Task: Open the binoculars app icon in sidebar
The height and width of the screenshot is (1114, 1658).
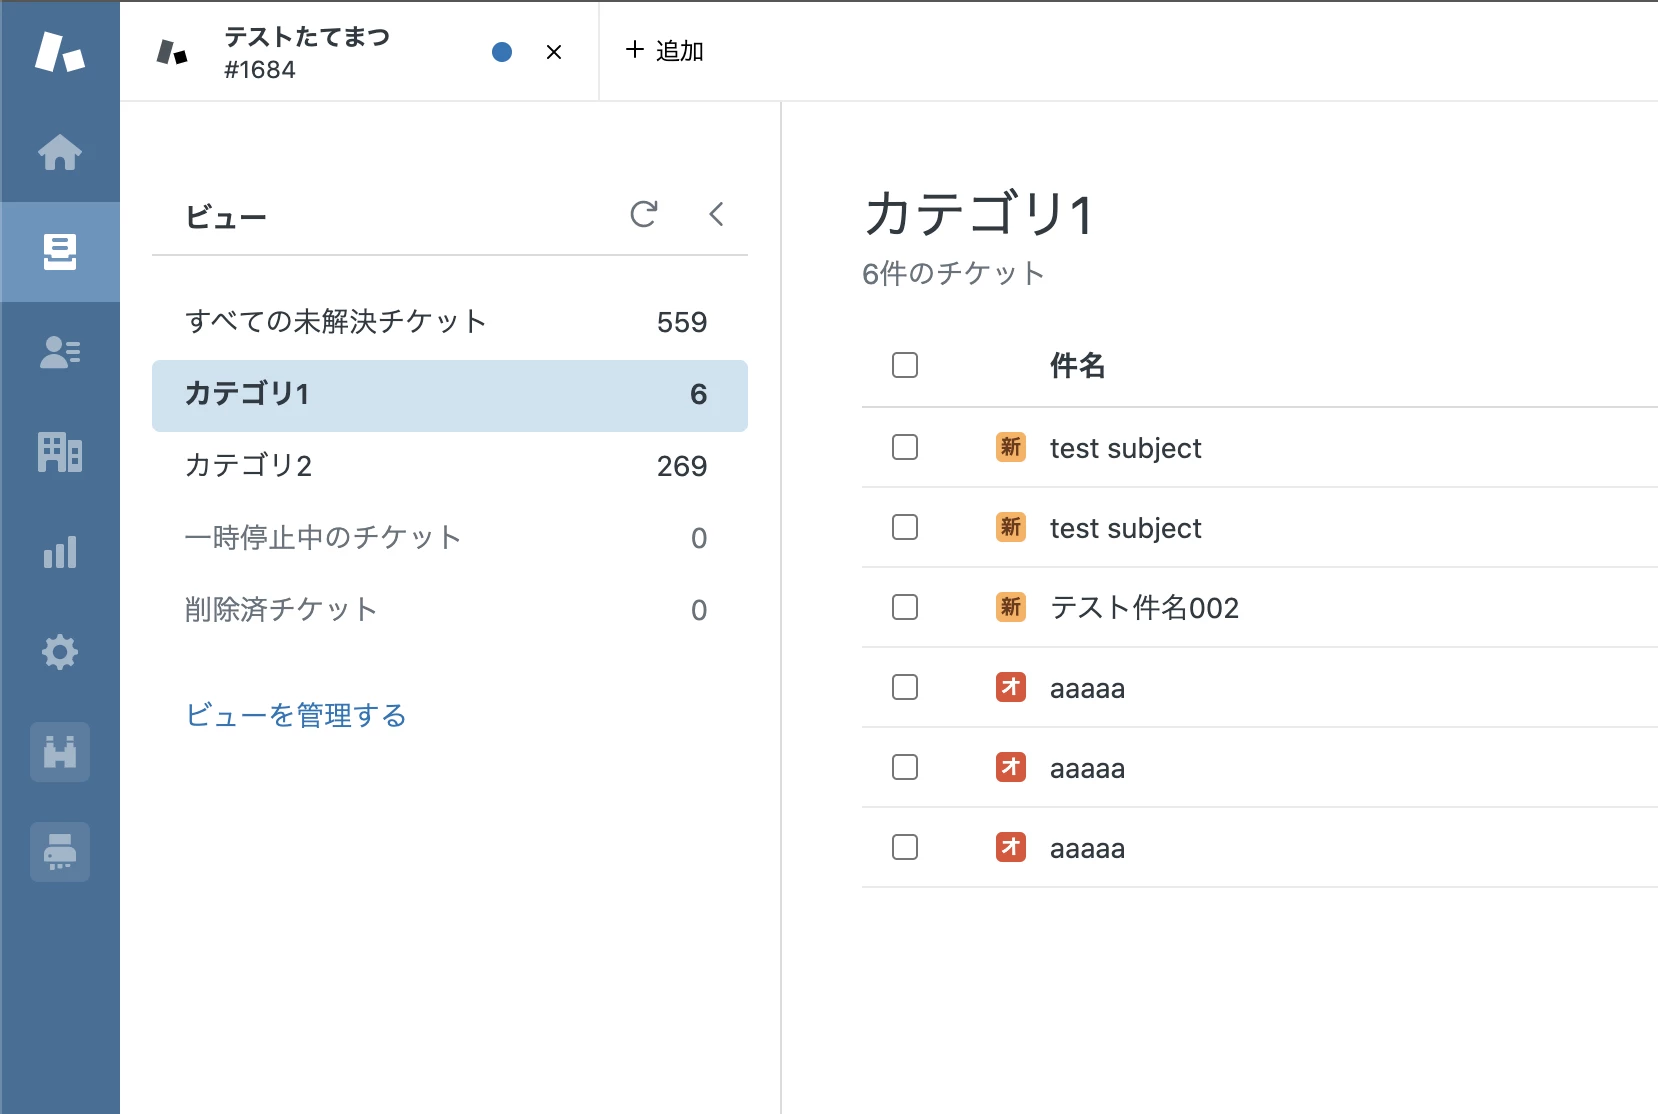Action: click(x=60, y=752)
